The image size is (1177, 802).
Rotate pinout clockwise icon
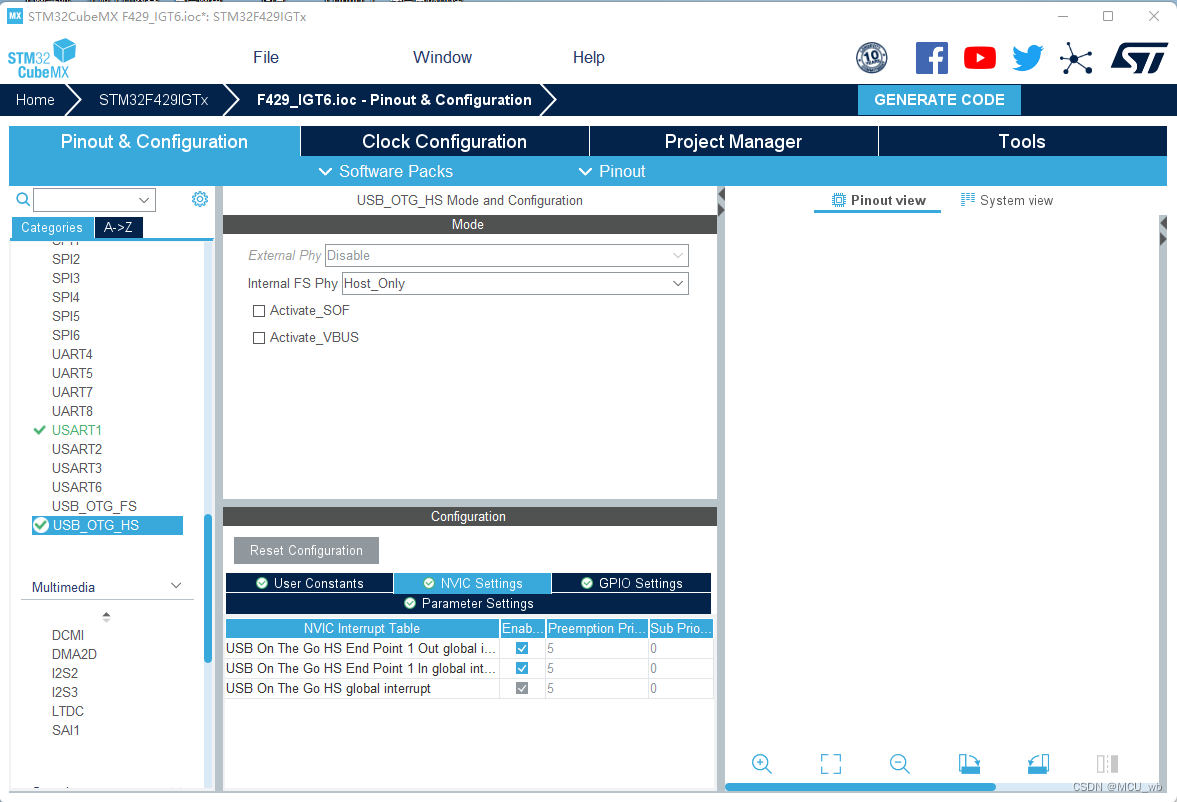coord(969,764)
